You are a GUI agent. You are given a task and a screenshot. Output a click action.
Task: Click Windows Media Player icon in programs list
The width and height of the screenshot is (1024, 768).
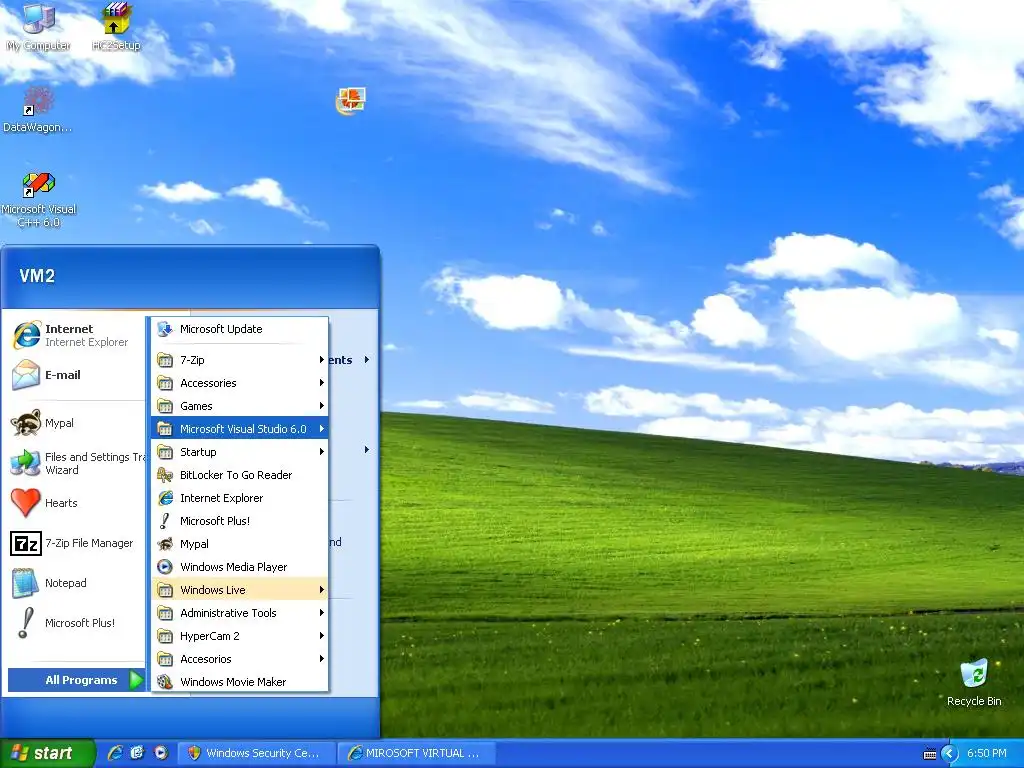(x=165, y=567)
